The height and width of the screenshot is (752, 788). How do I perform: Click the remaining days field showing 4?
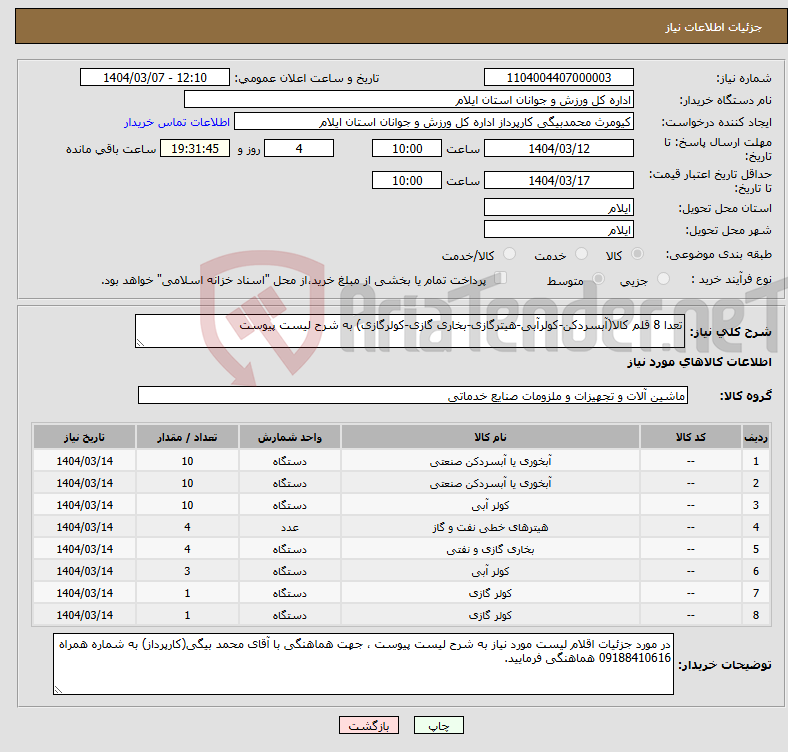(x=299, y=149)
